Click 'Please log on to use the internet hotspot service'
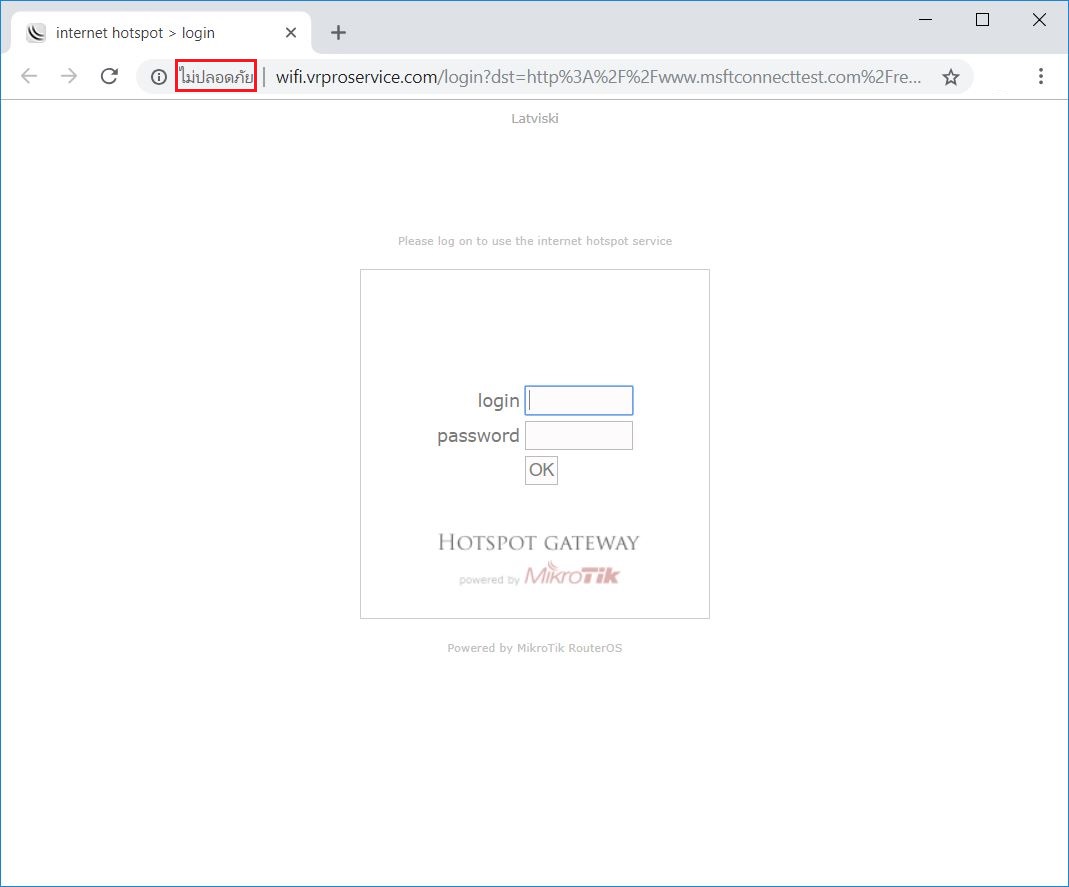The width and height of the screenshot is (1069, 887). point(535,241)
